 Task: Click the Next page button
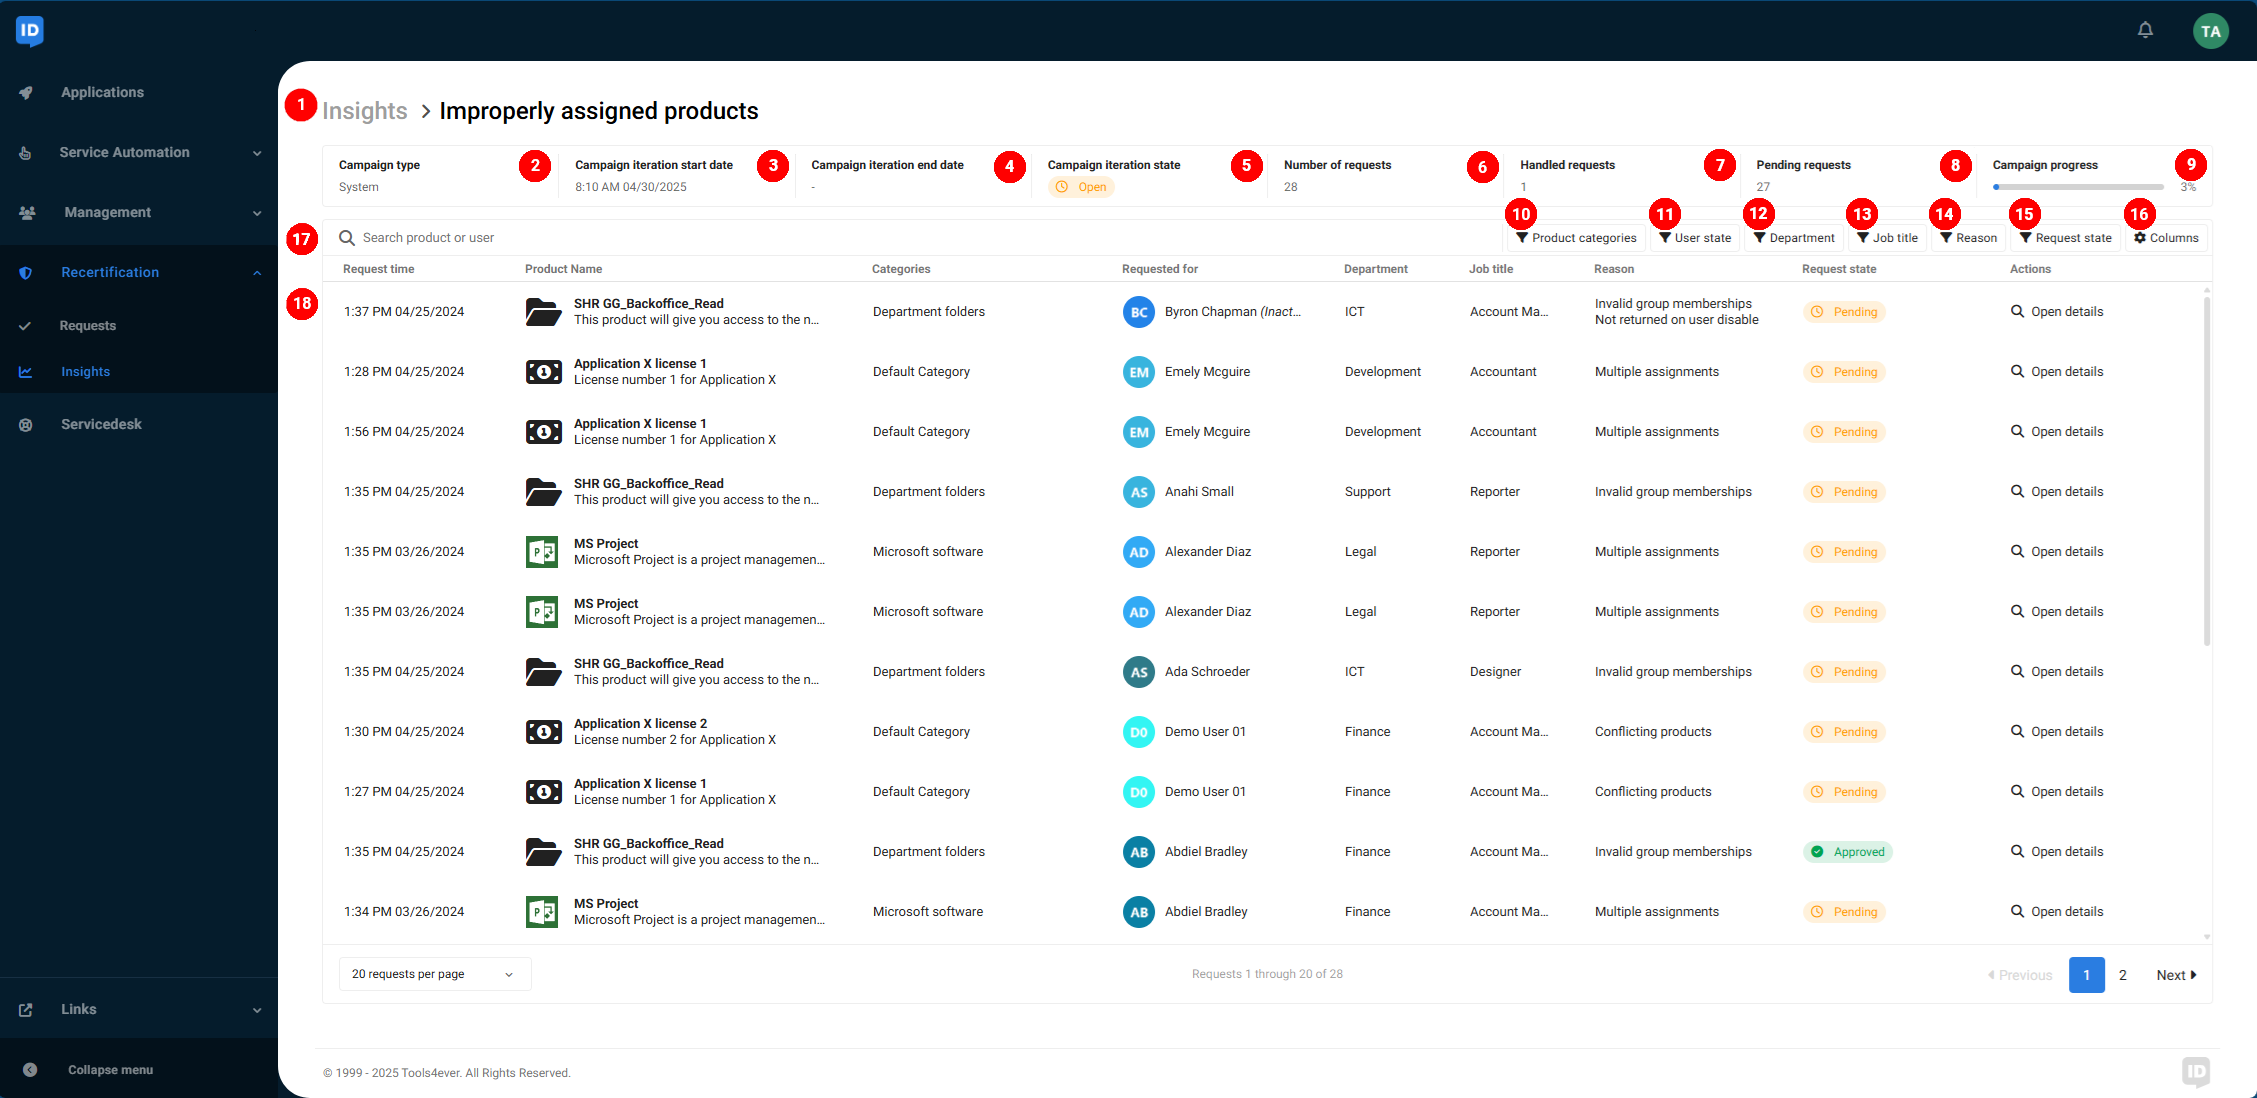pos(2176,975)
